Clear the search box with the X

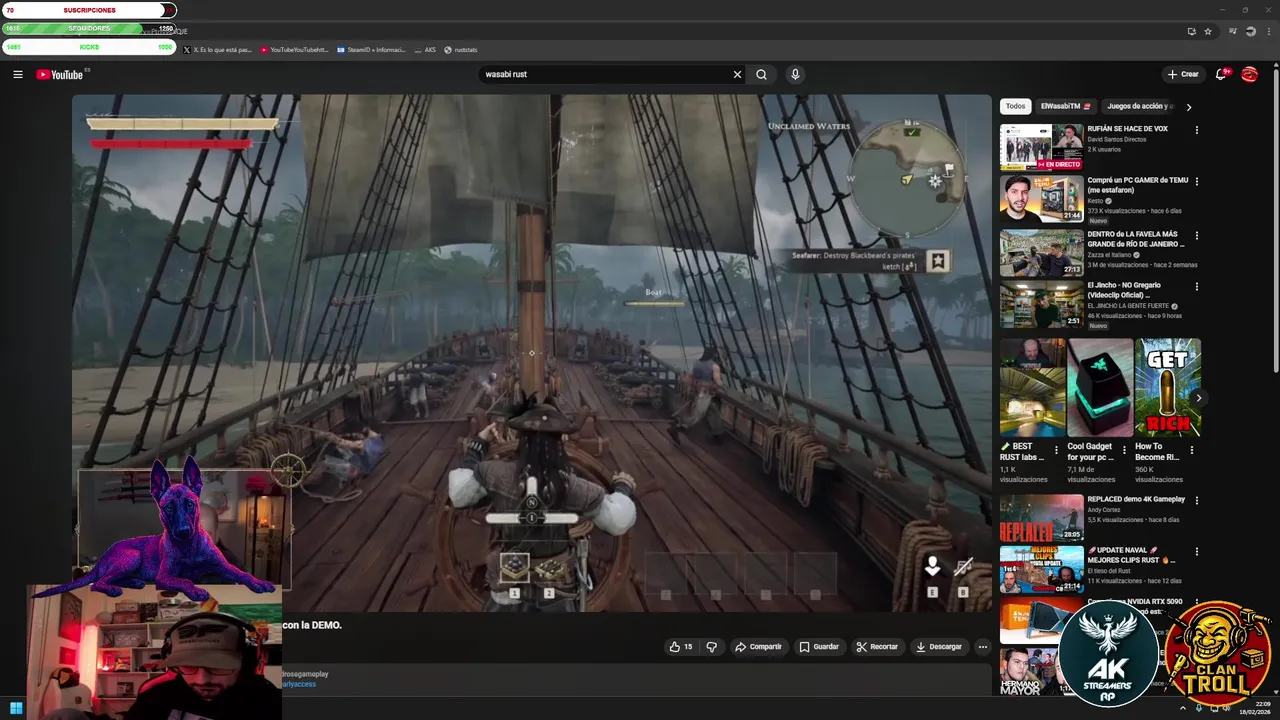[x=737, y=74]
